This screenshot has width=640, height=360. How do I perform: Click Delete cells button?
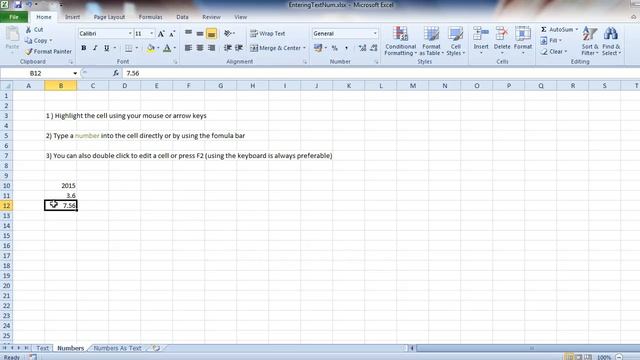pyautogui.click(x=502, y=41)
